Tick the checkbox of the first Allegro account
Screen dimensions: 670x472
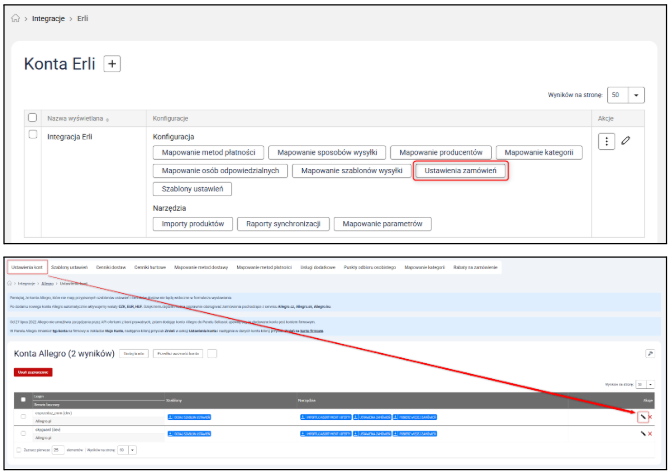click(x=23, y=416)
